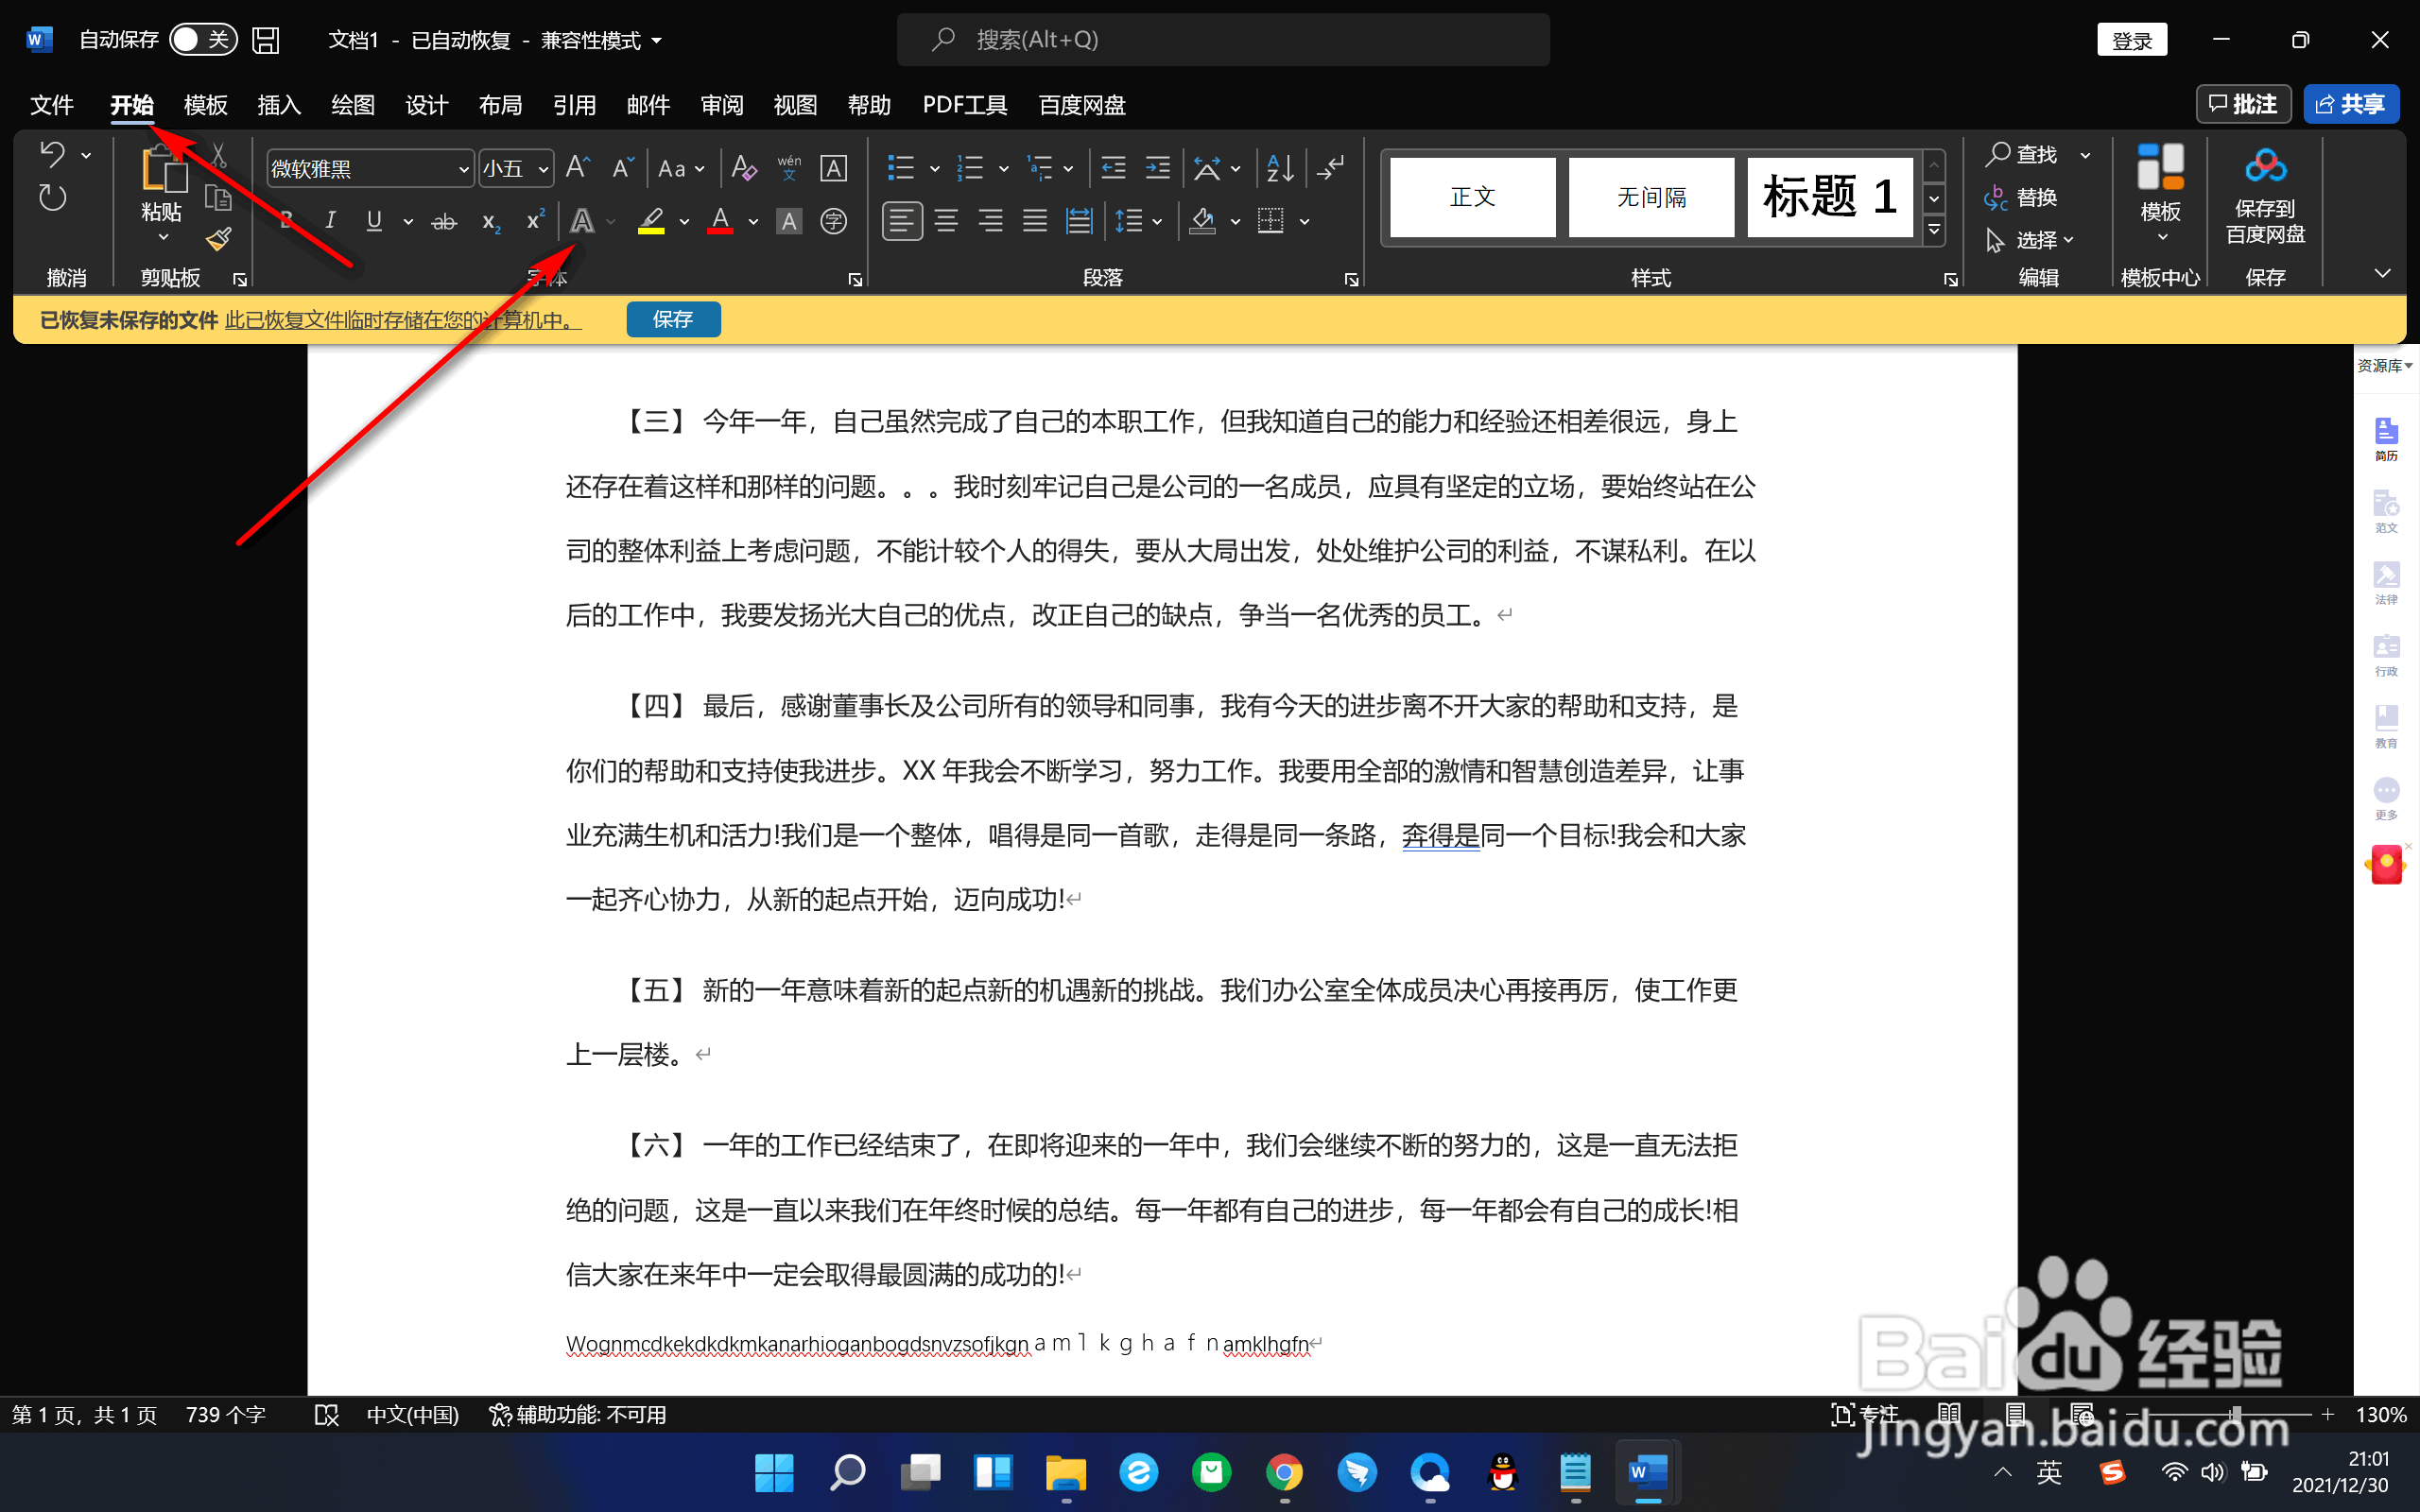The width and height of the screenshot is (2420, 1512).
Task: Click the Undo icon
Action: tap(52, 154)
